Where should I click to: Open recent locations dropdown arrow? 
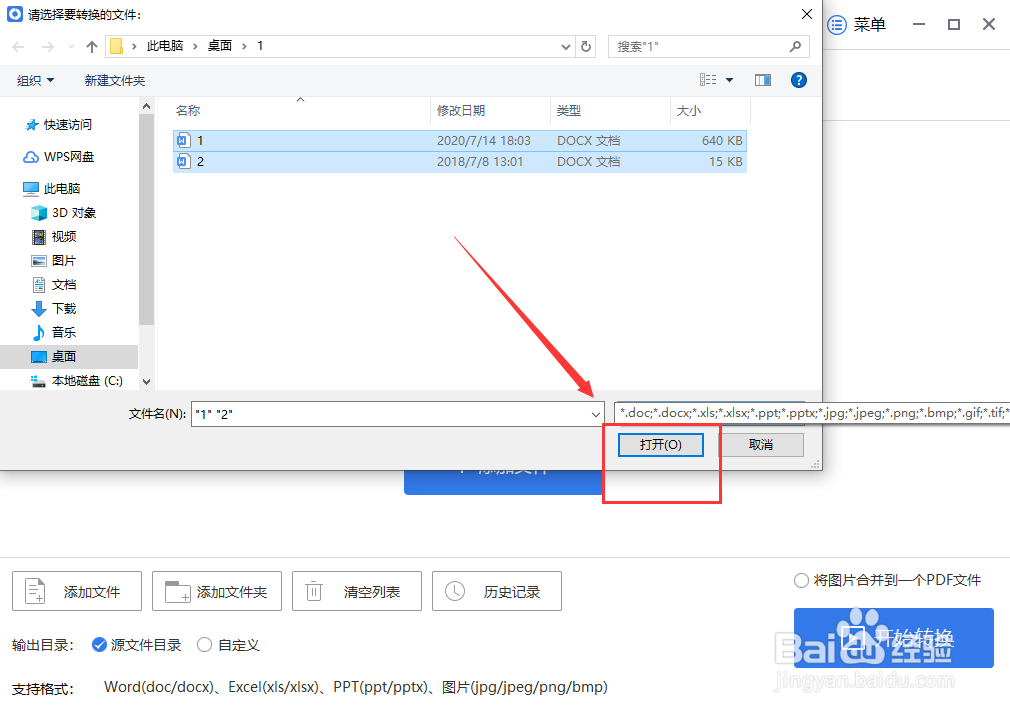(71, 46)
